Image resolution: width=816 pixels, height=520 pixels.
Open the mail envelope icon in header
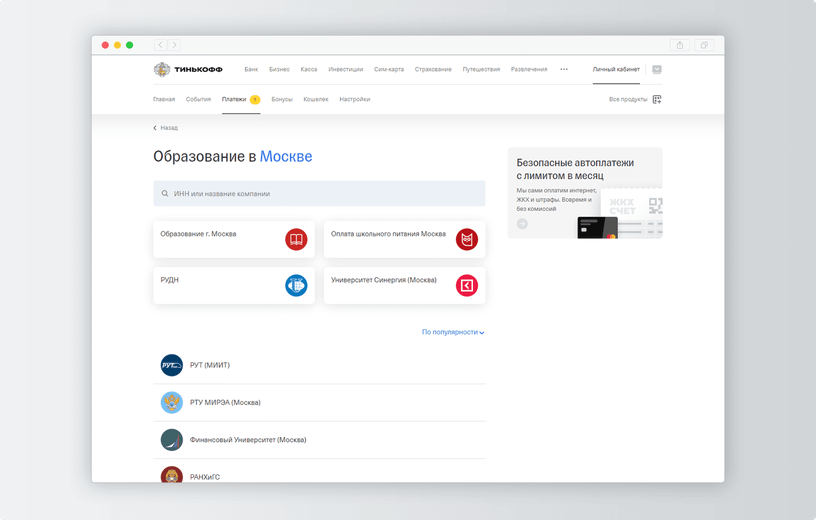(x=657, y=69)
